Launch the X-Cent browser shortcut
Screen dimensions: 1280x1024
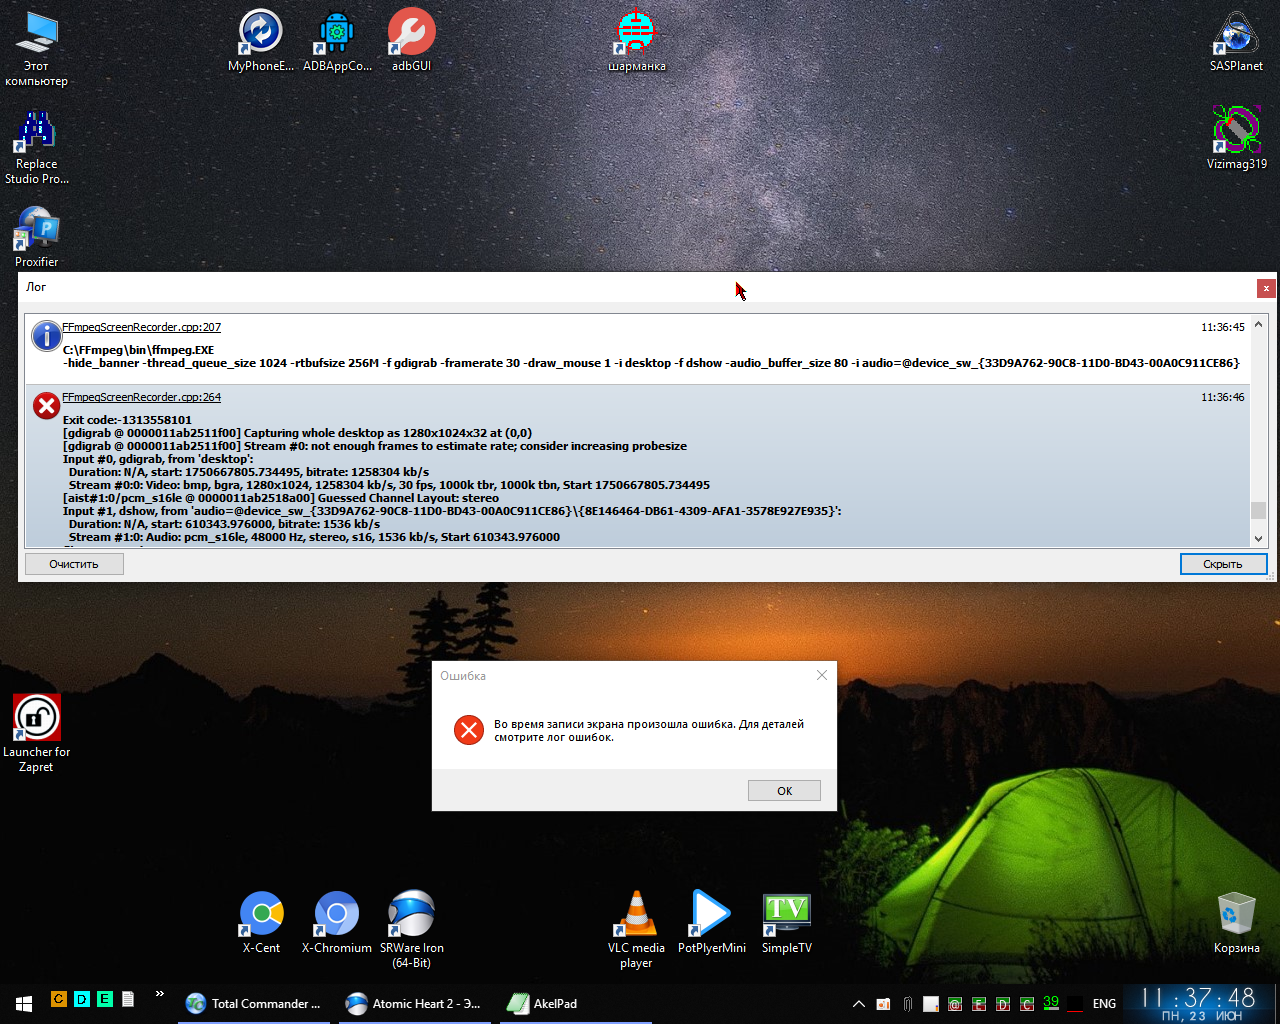tap(261, 922)
